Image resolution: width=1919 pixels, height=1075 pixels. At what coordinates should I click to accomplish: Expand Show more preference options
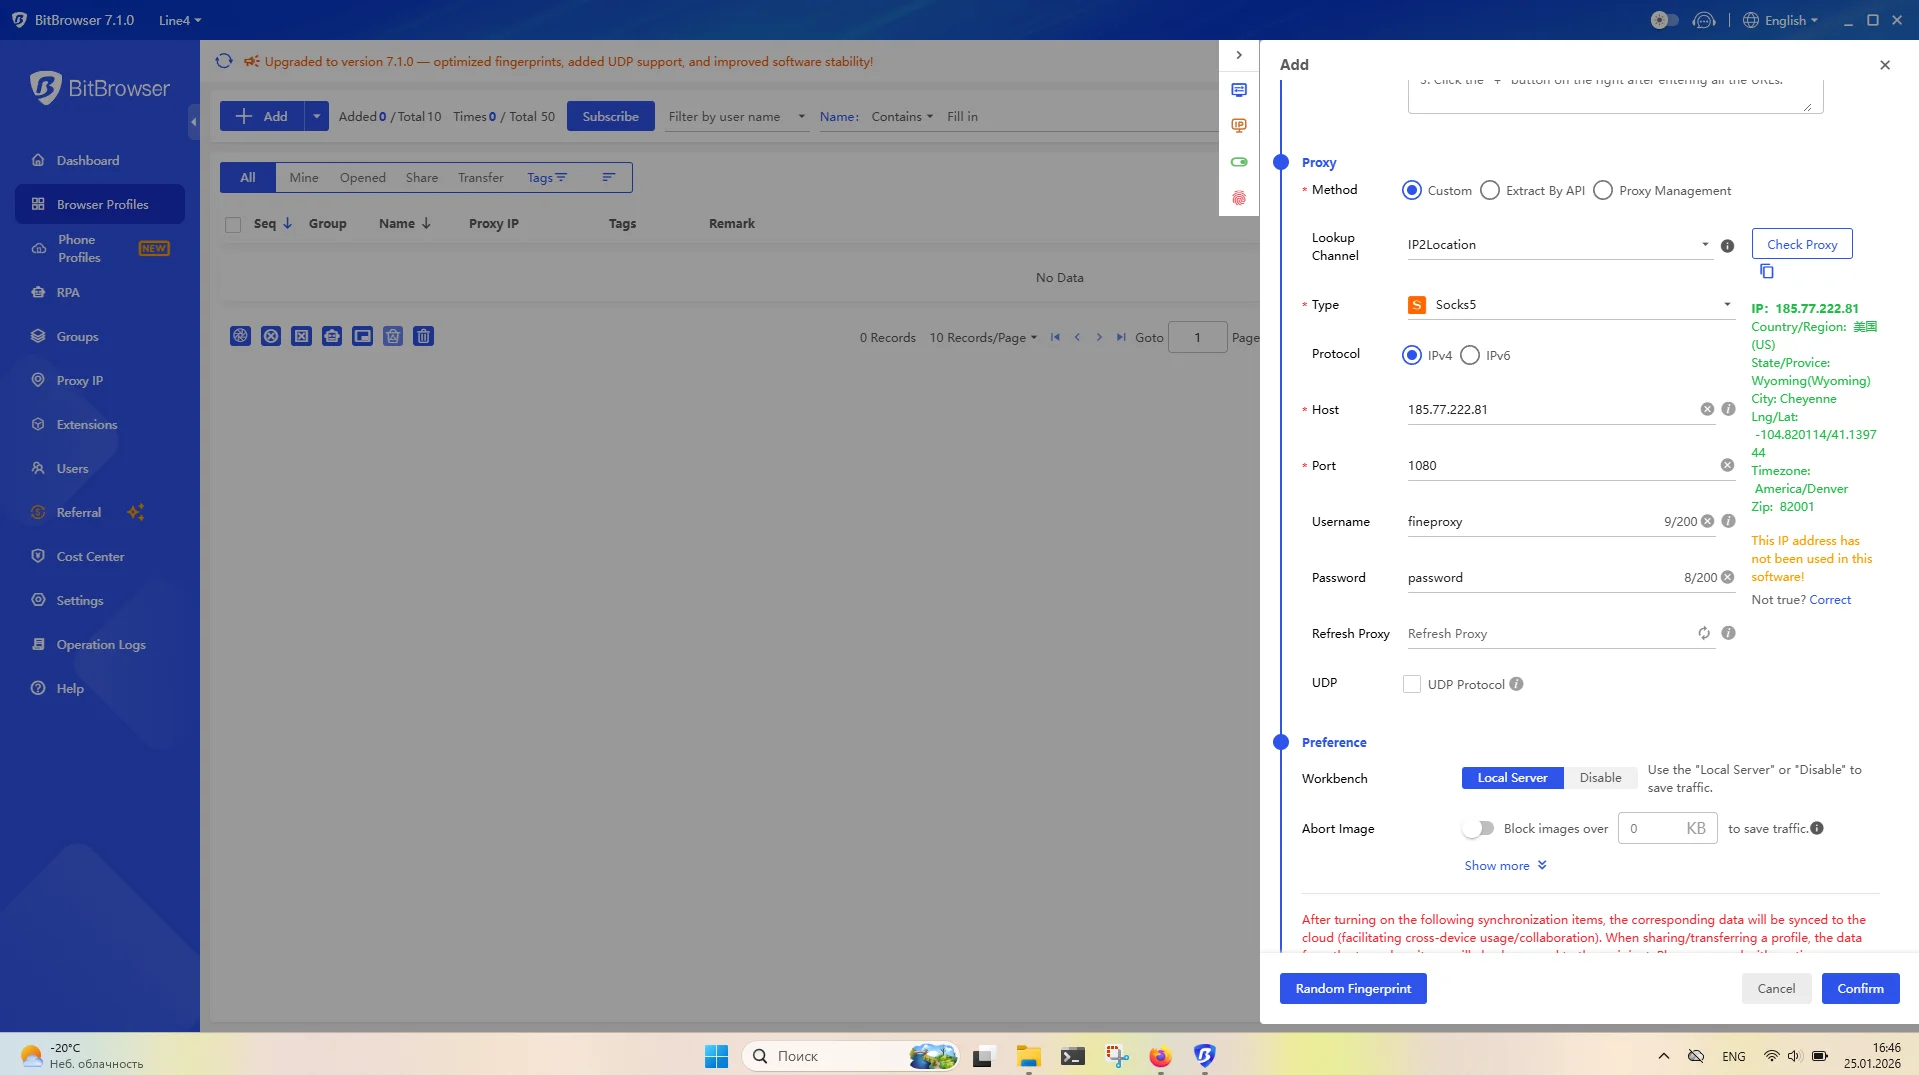[x=1505, y=865]
